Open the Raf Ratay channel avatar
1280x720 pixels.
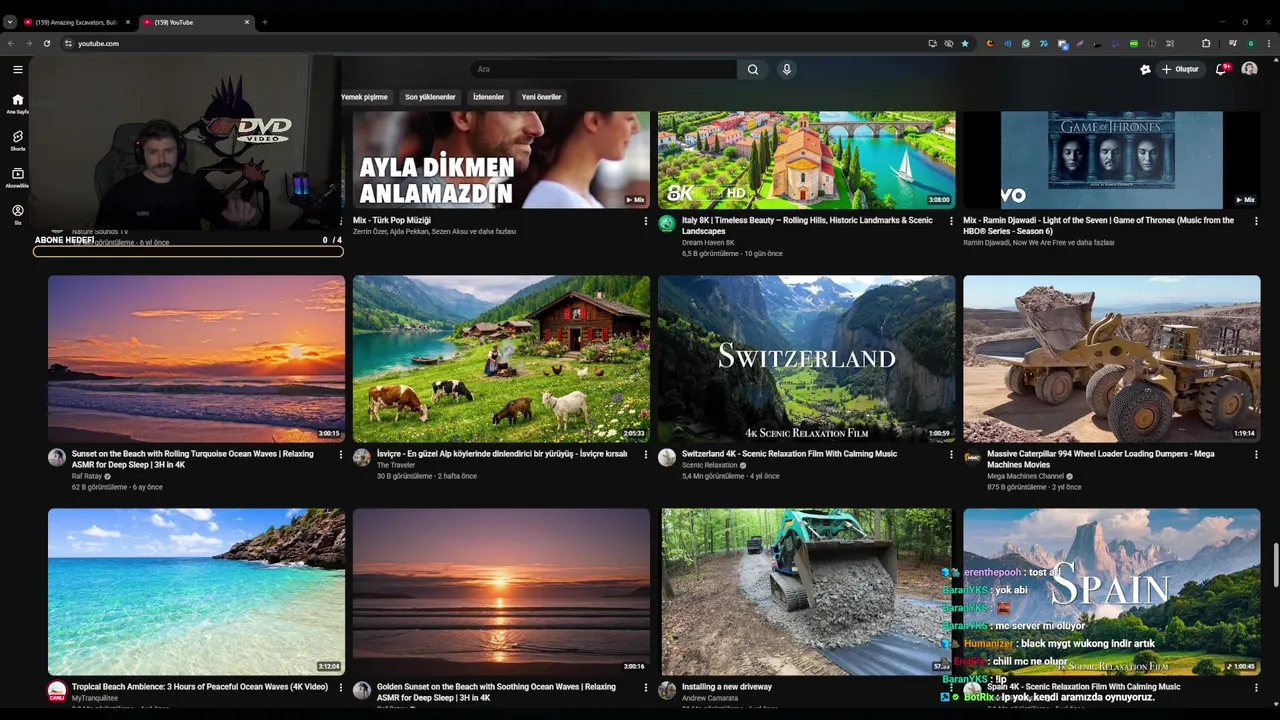click(x=57, y=457)
